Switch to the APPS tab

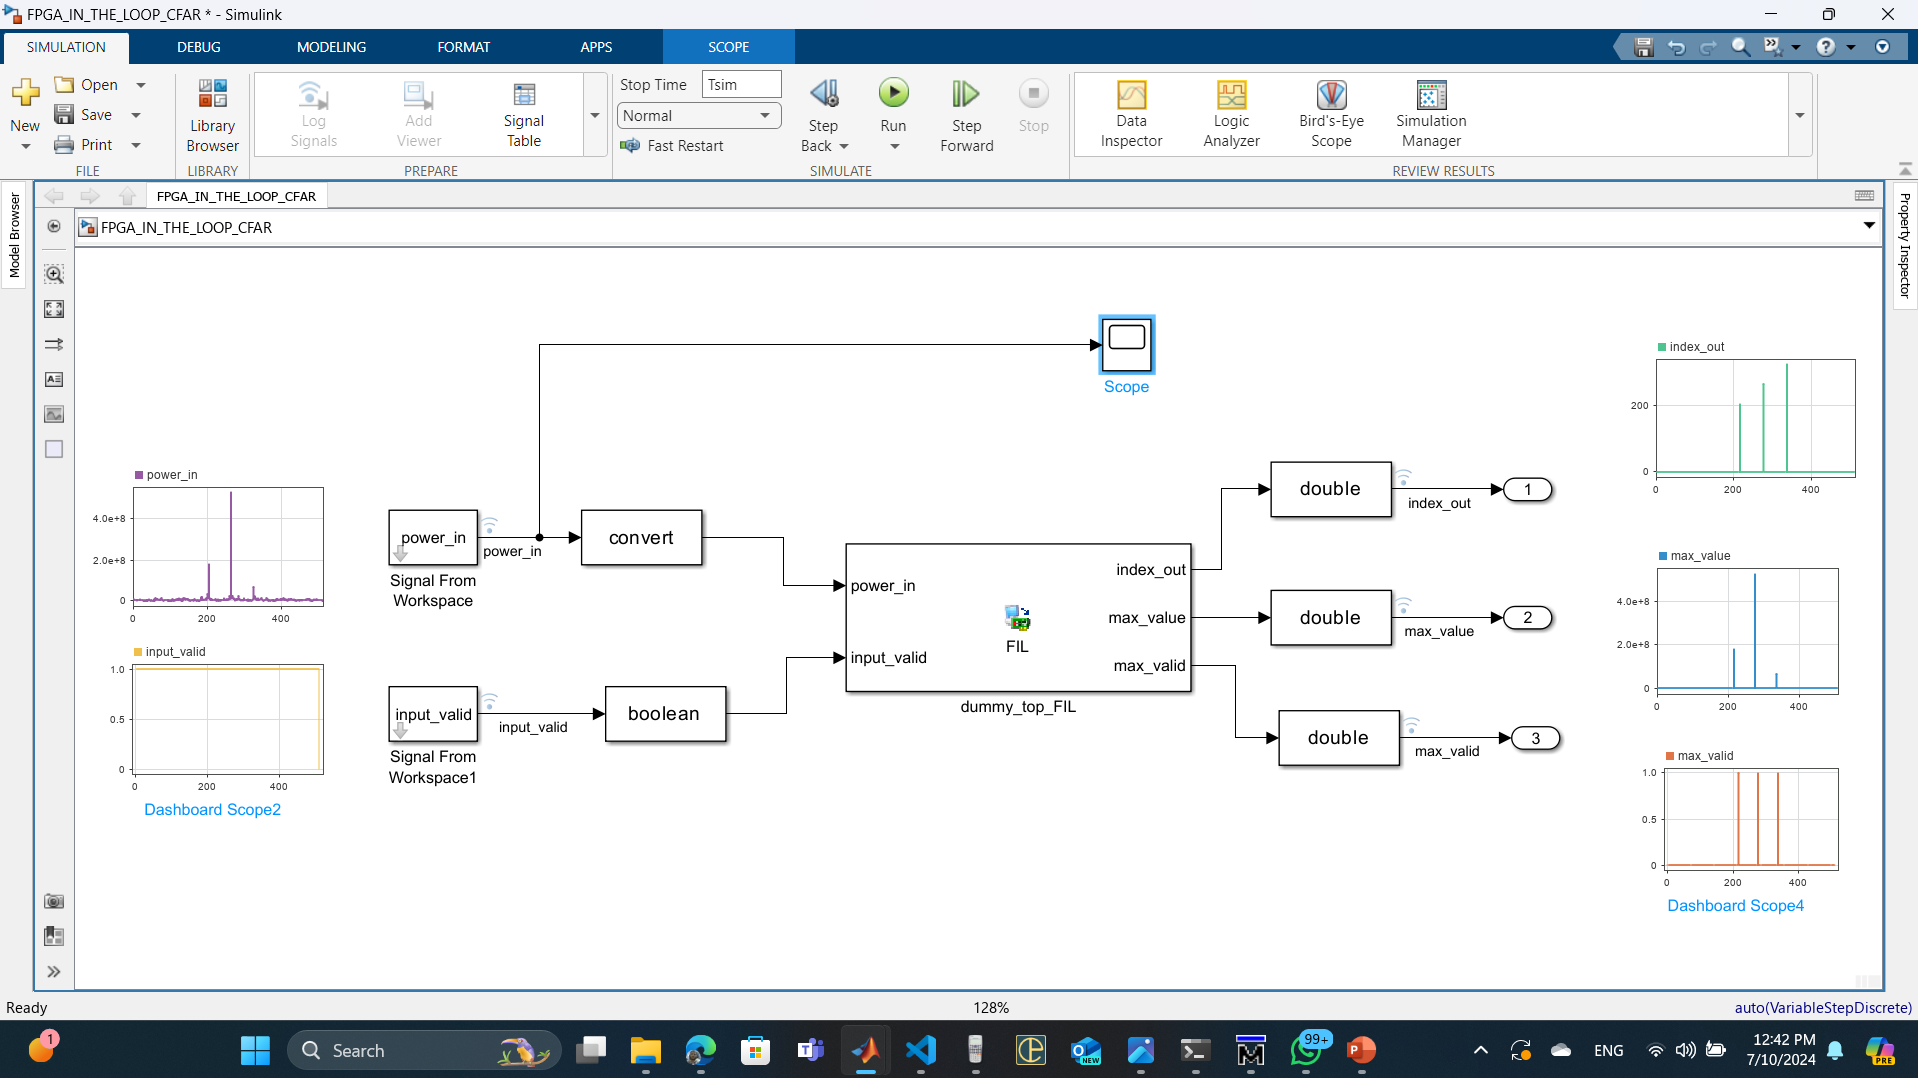click(x=595, y=47)
